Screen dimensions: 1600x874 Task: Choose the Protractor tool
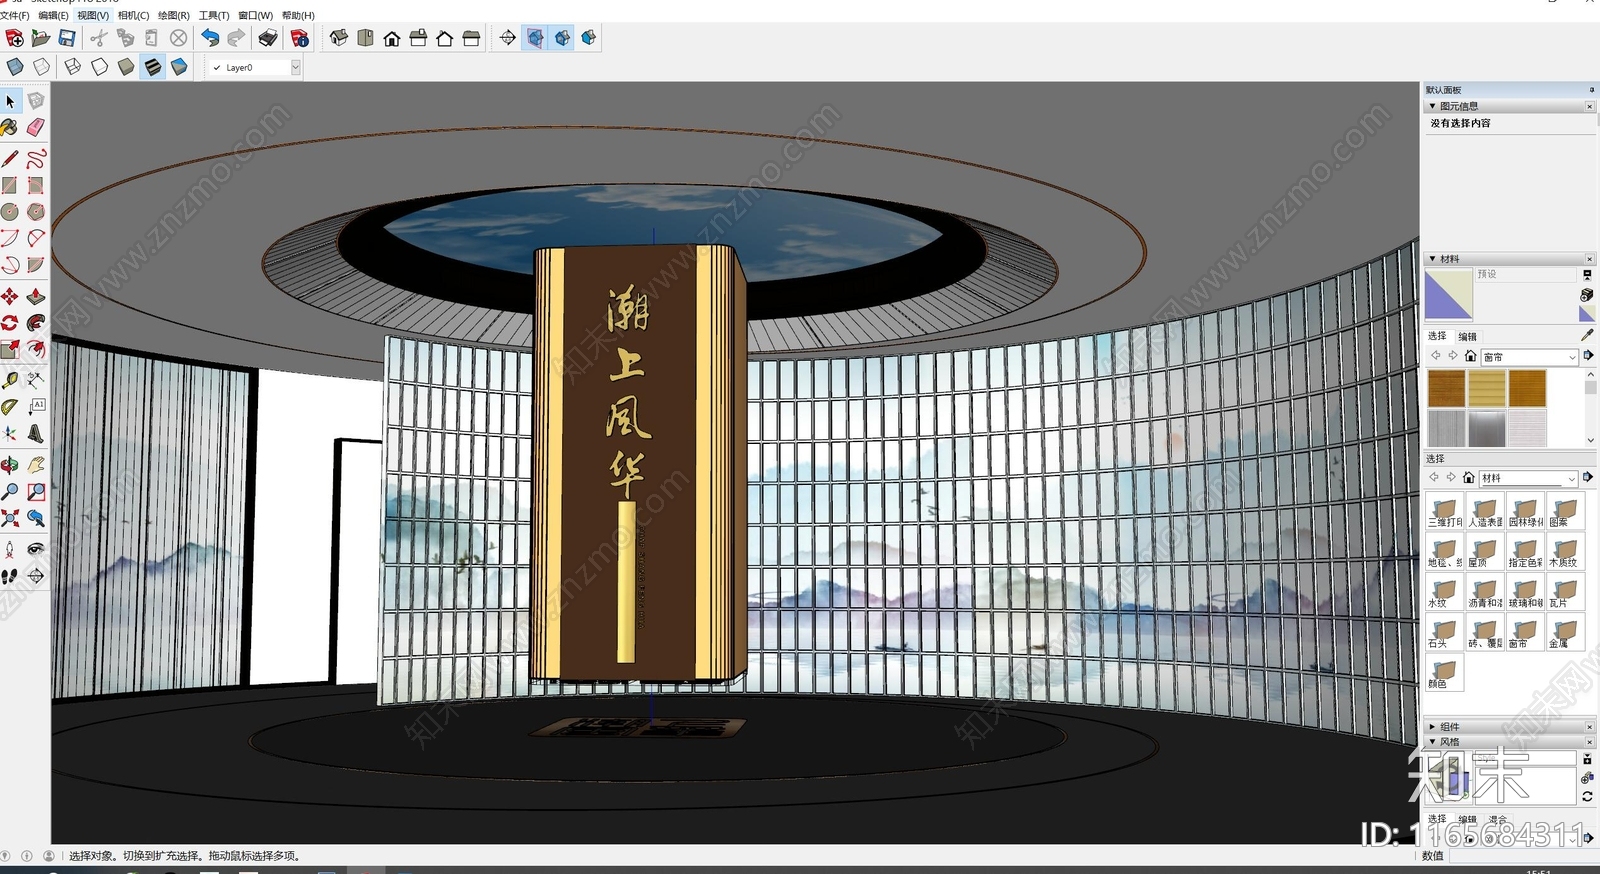coord(10,407)
